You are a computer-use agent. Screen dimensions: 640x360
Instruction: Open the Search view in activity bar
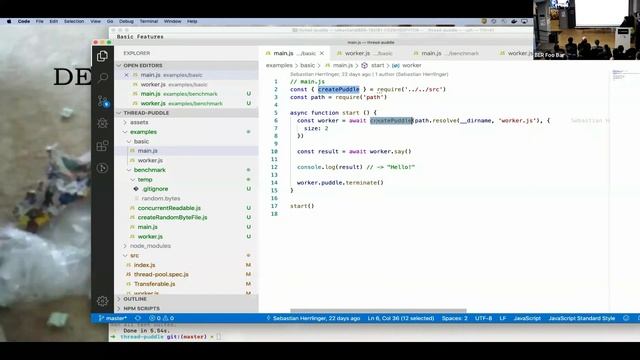pyautogui.click(x=102, y=78)
